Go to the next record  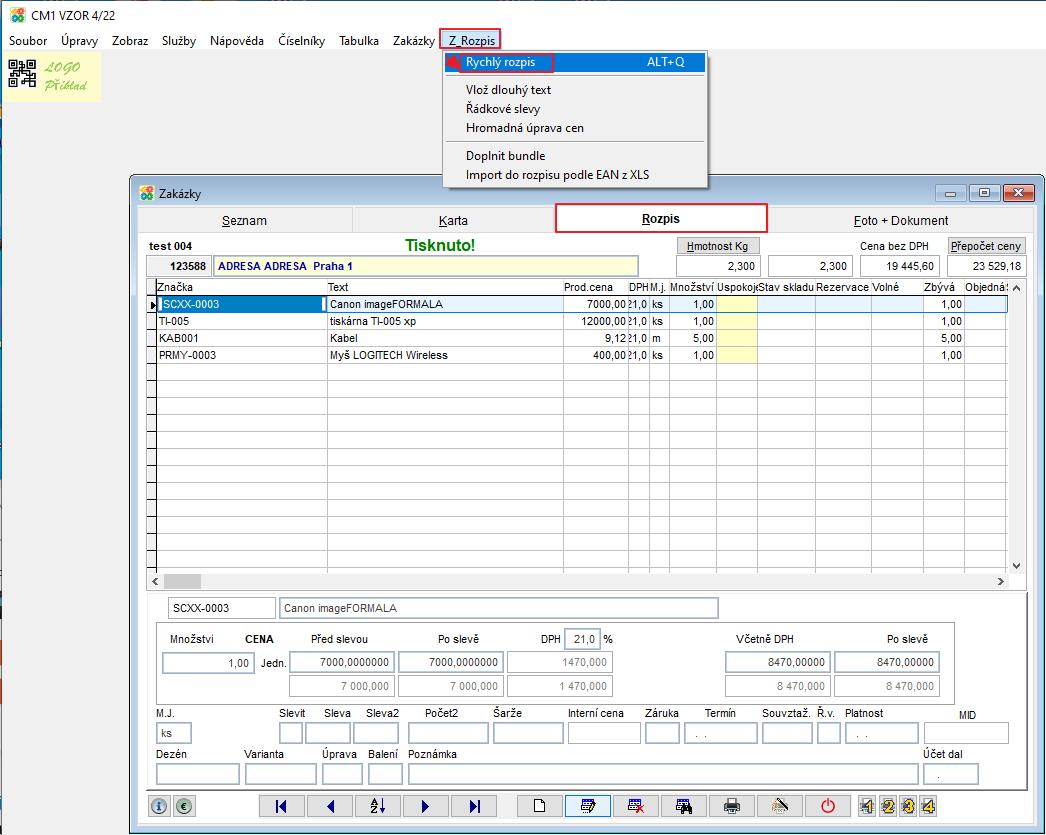[426, 806]
